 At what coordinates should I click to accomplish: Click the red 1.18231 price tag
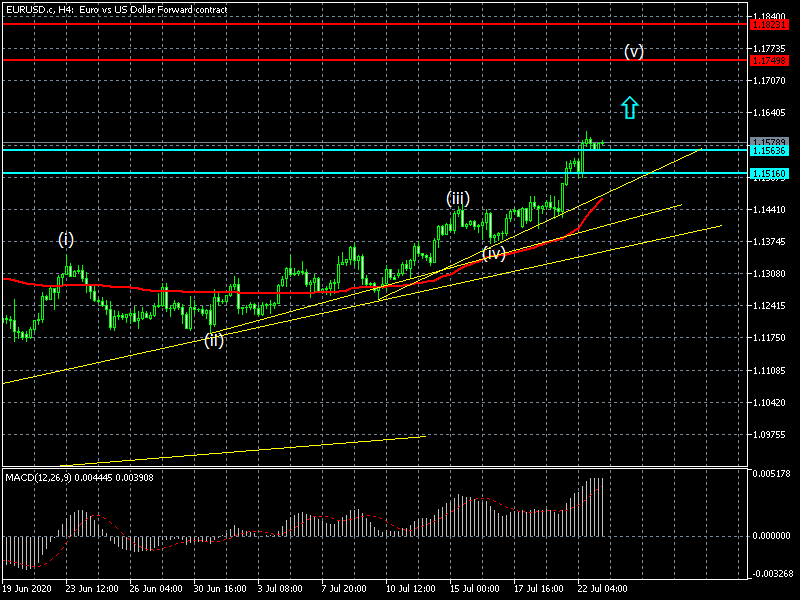click(x=771, y=24)
